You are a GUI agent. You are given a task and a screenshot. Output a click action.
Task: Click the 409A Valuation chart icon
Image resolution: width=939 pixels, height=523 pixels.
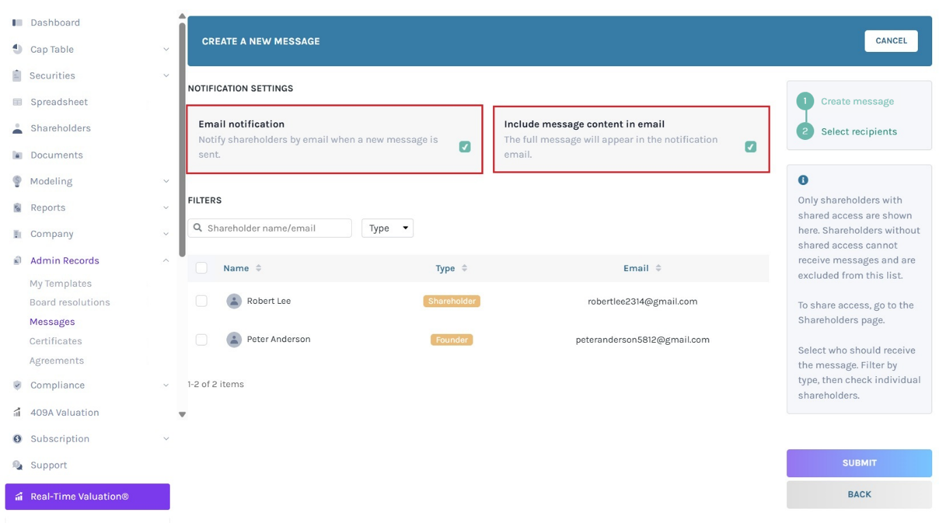(x=17, y=412)
